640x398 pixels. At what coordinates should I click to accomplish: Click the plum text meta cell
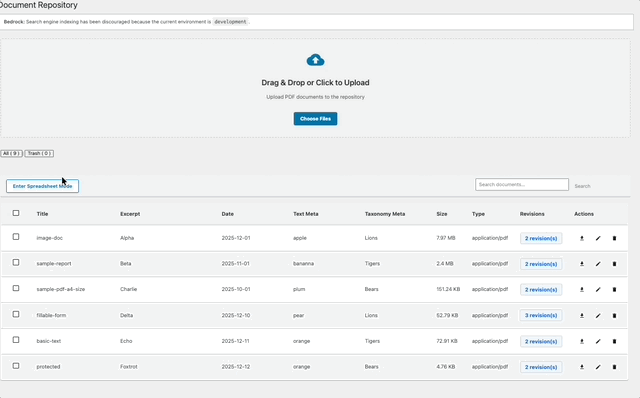coord(299,289)
